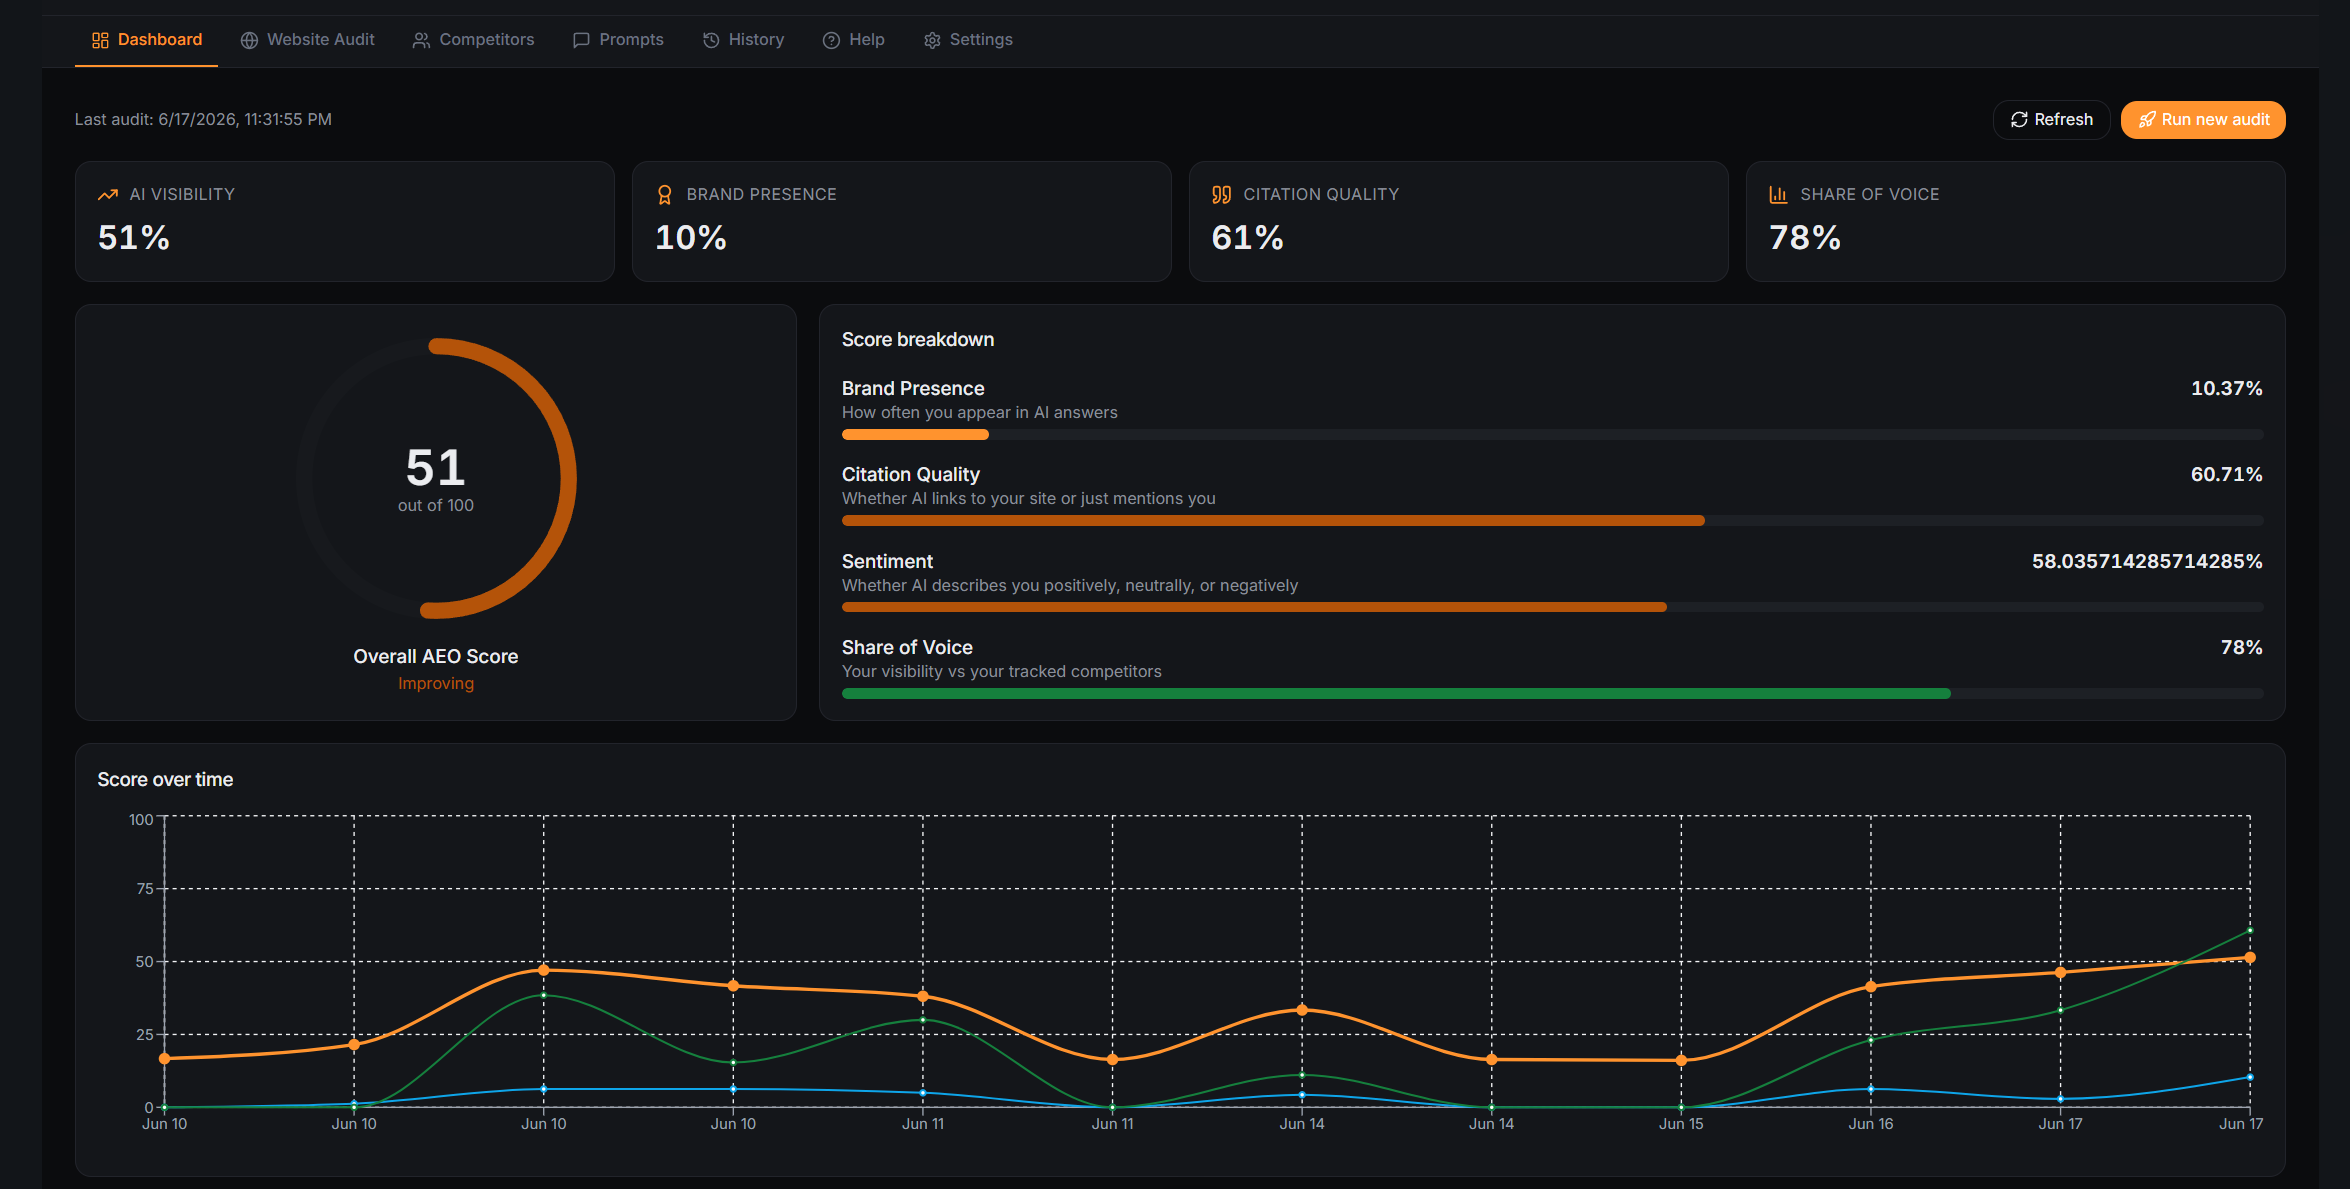
Task: Click the Prompts chat bubble icon
Action: 581,40
